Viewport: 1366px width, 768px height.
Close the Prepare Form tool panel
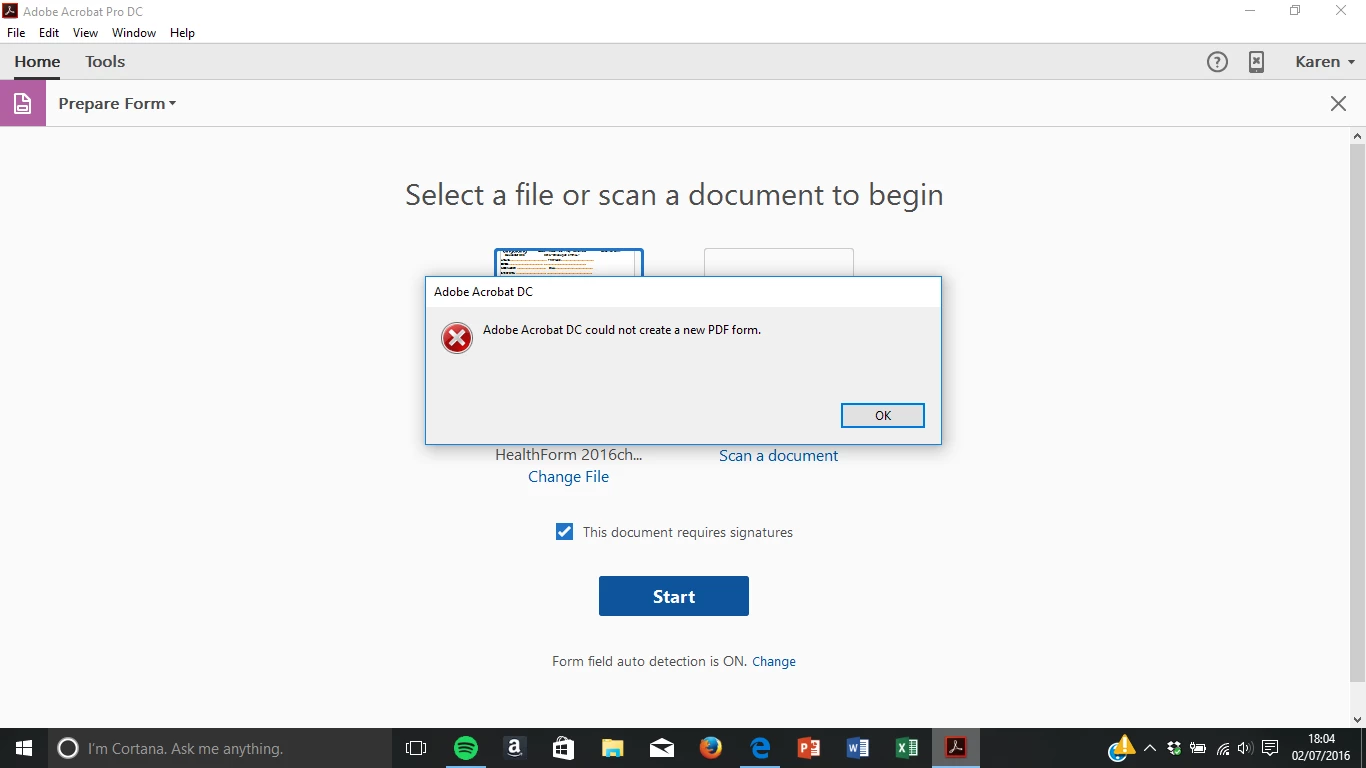coord(1338,103)
